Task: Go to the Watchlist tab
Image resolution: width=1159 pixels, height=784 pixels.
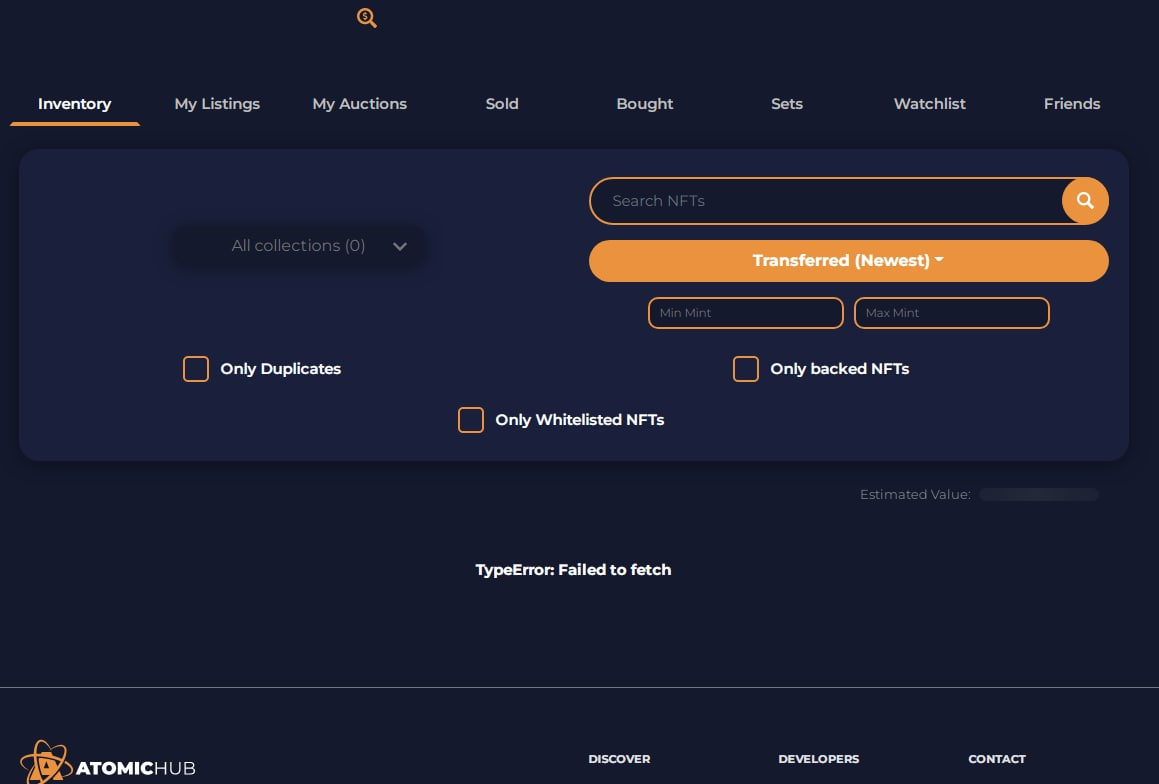Action: point(930,104)
